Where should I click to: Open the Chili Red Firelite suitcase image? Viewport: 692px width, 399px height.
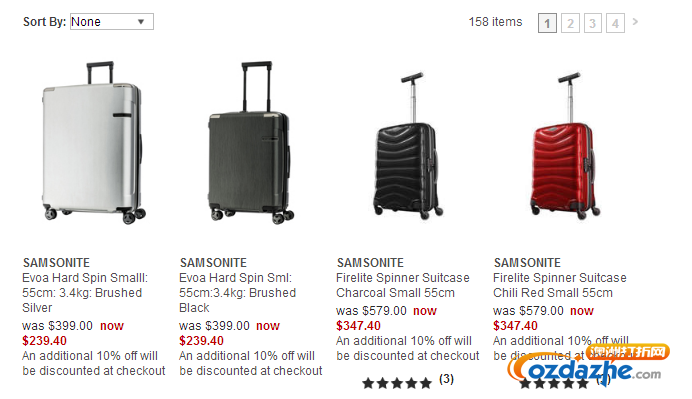(x=565, y=146)
